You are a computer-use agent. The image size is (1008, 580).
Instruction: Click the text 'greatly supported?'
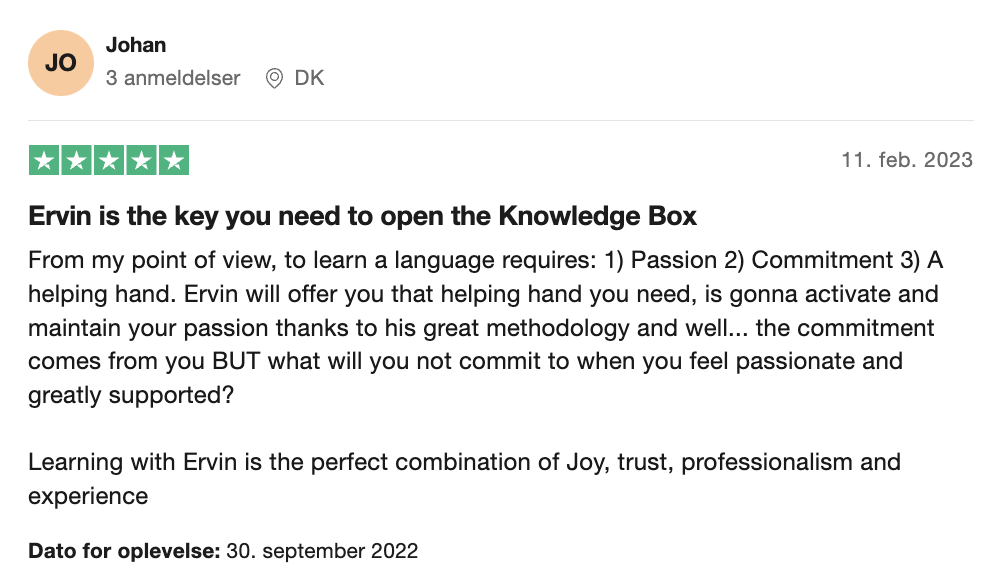click(x=131, y=395)
